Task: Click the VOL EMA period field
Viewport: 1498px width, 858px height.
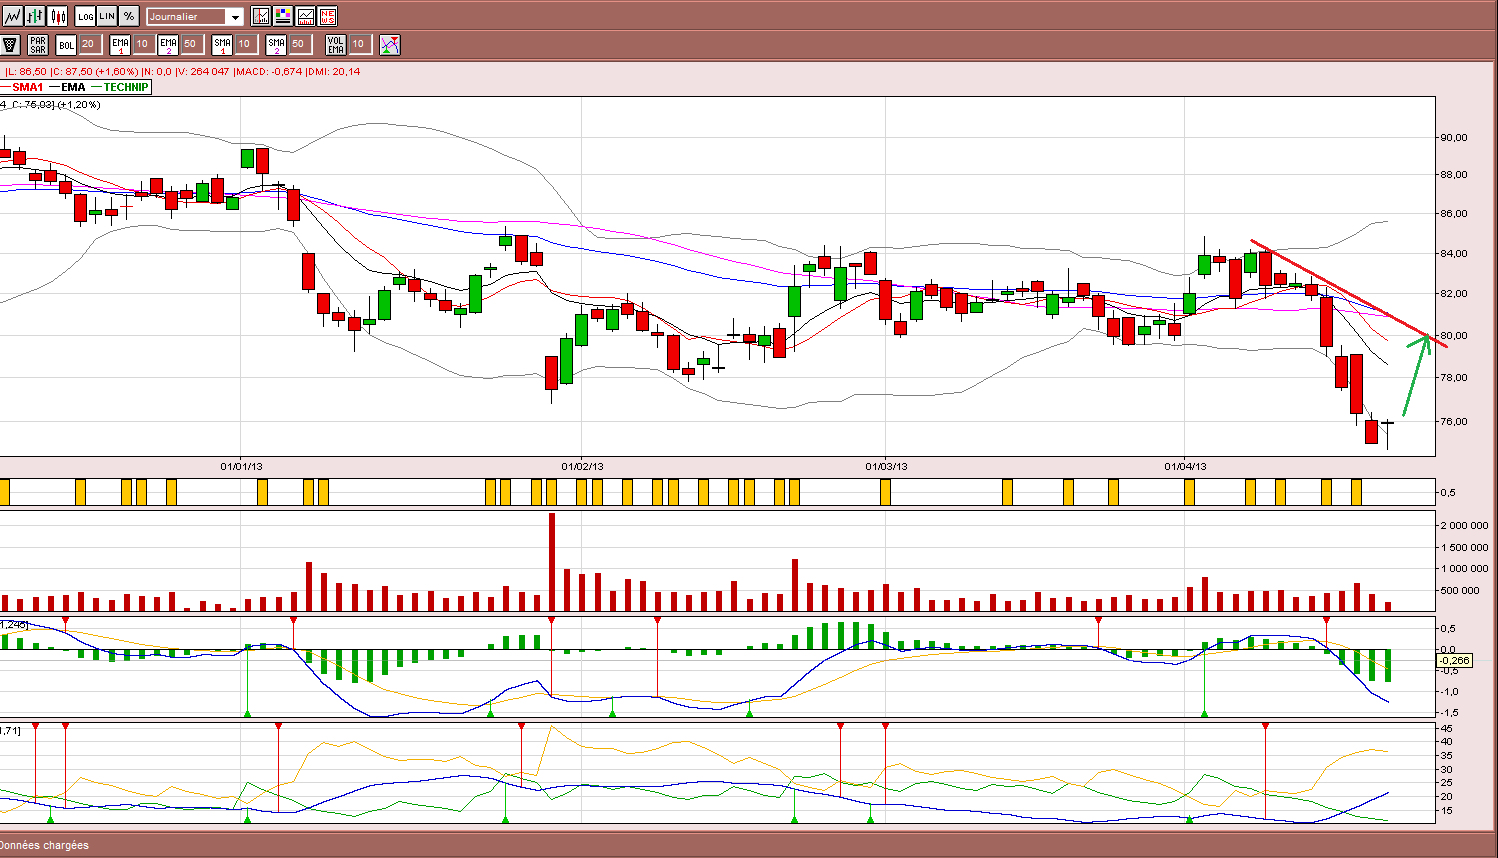Action: click(x=360, y=44)
